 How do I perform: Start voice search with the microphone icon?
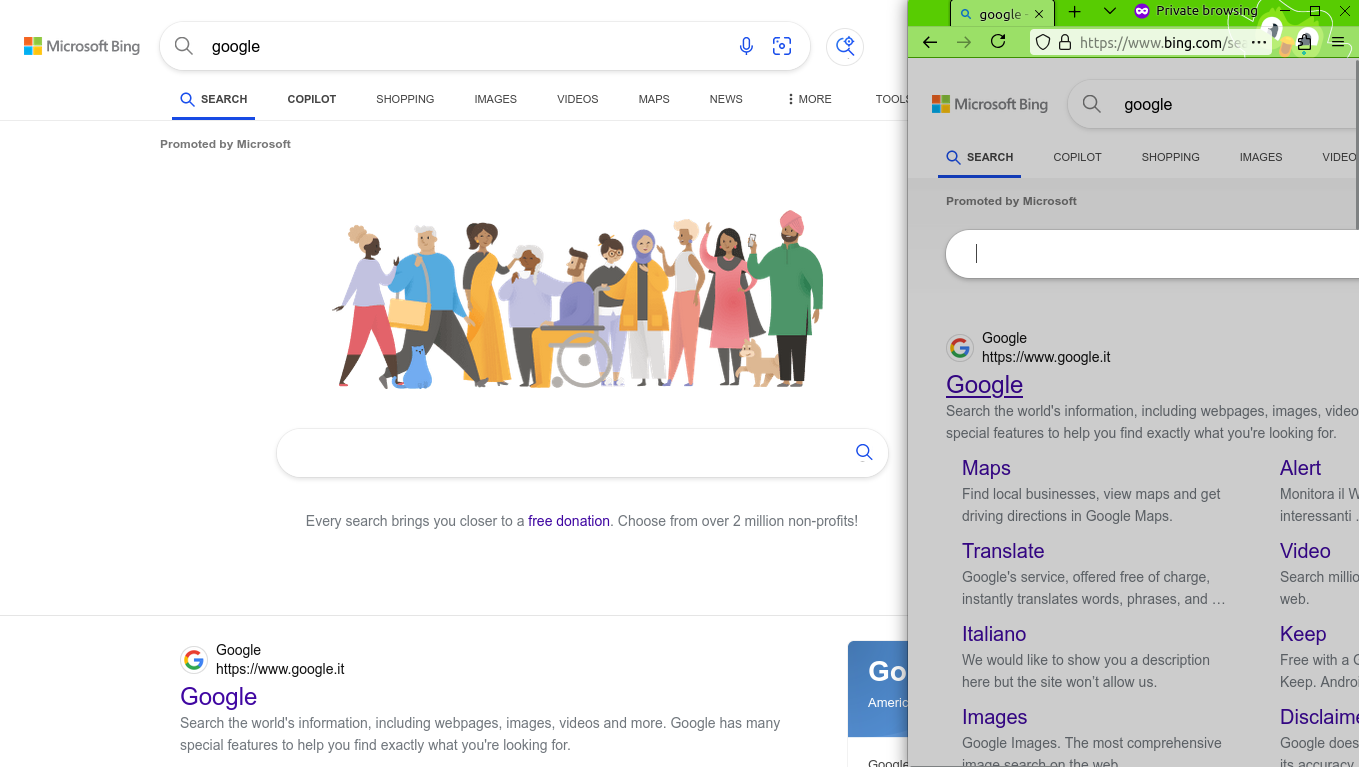tap(746, 46)
